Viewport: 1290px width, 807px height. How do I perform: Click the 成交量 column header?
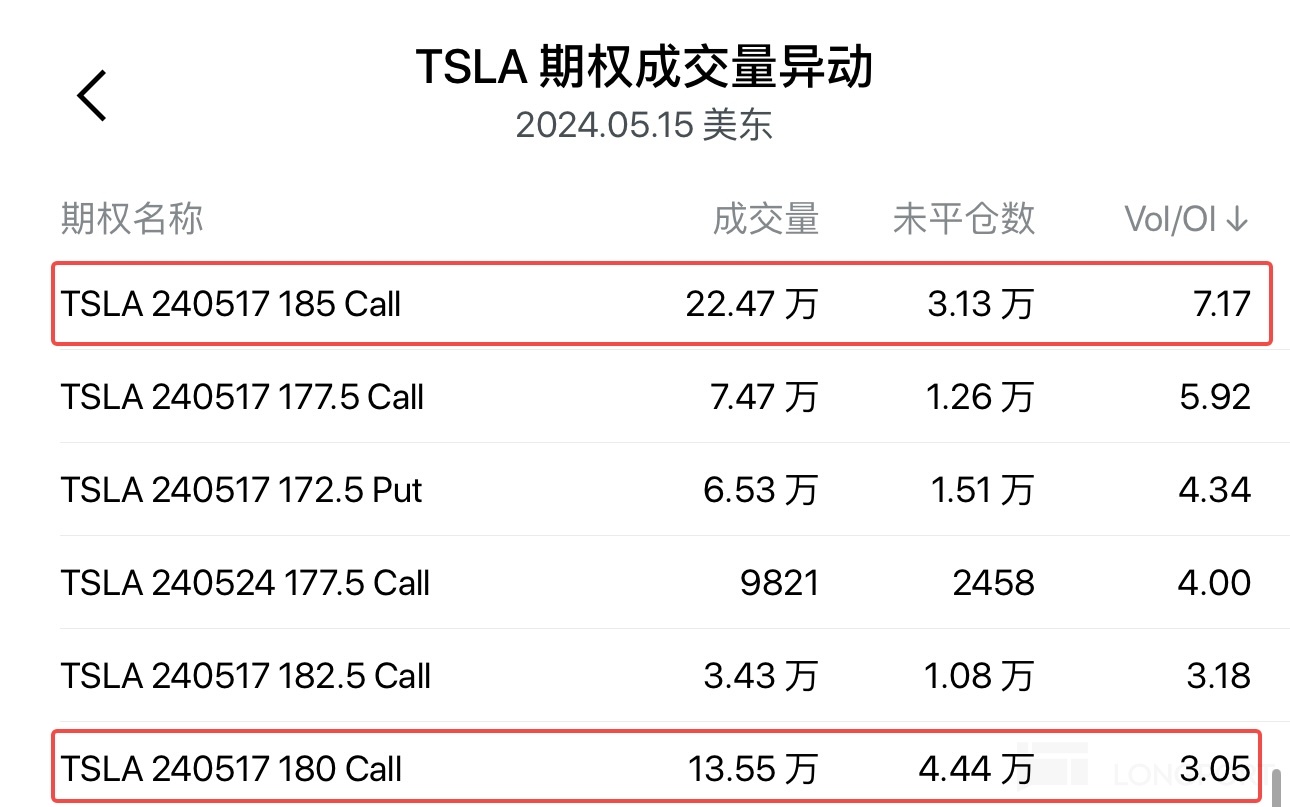click(x=765, y=219)
